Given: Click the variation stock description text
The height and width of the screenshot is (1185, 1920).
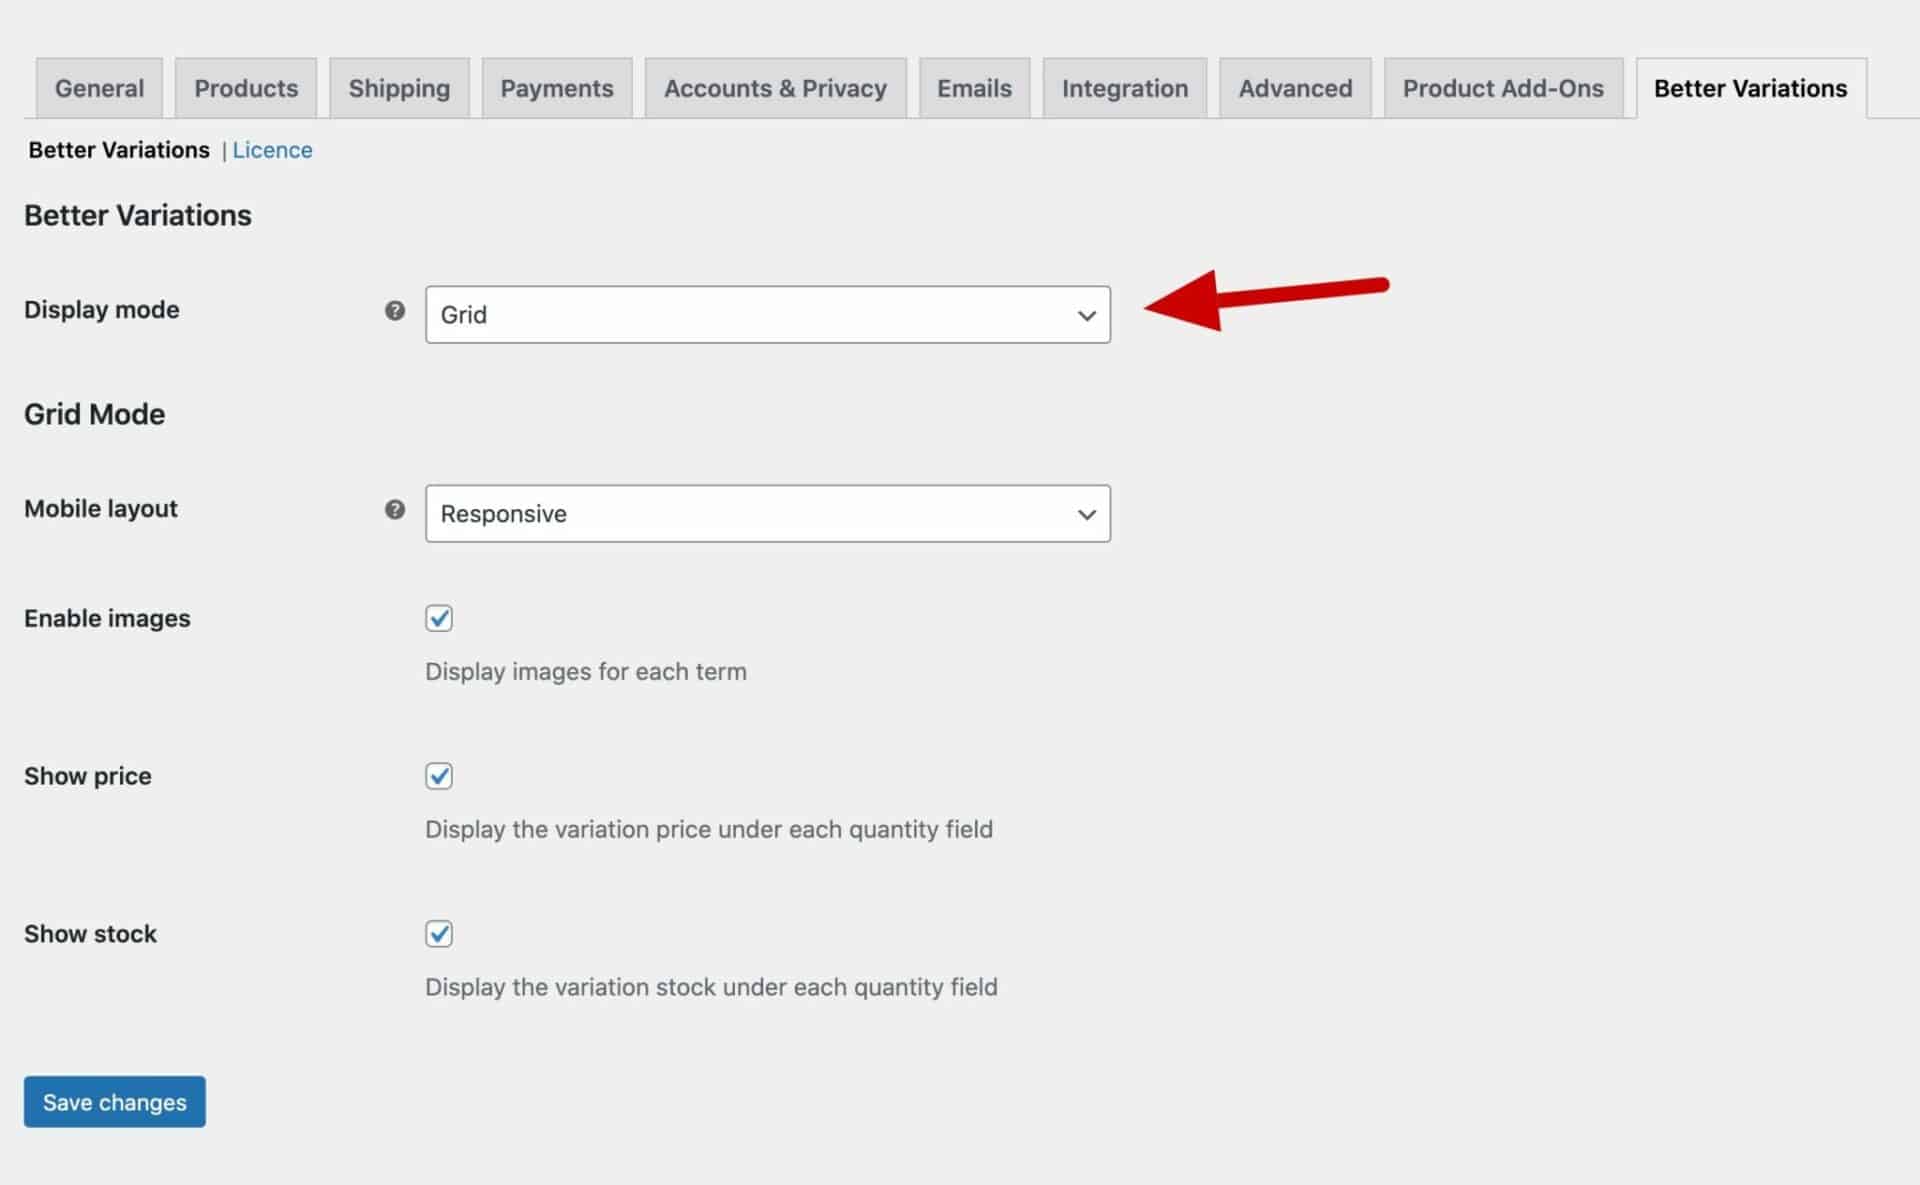Looking at the screenshot, I should click(x=711, y=987).
